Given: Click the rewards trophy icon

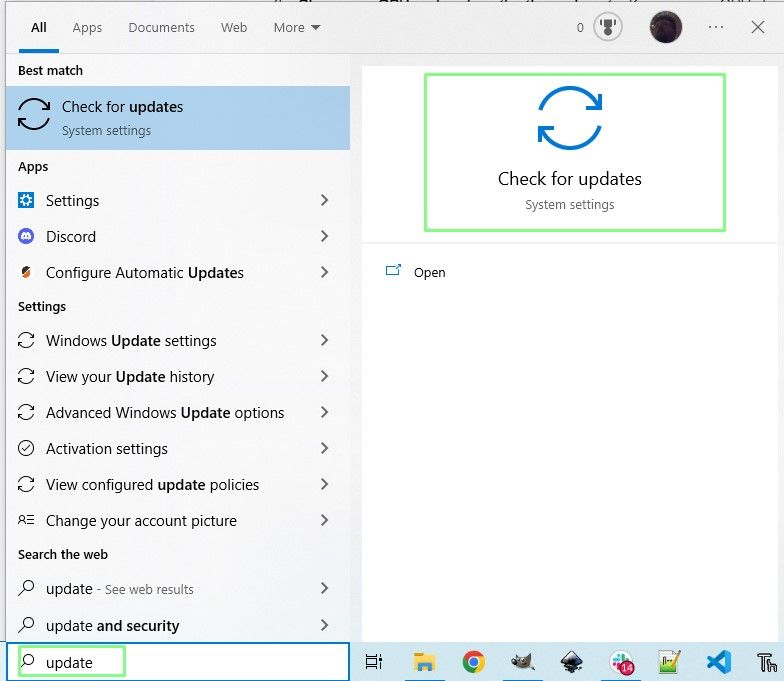Looking at the screenshot, I should pyautogui.click(x=608, y=27).
